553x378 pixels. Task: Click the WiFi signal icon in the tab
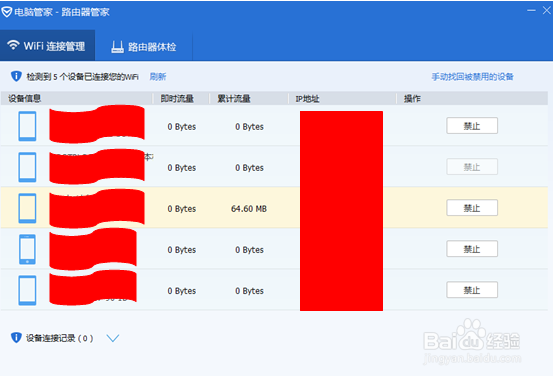pos(13,45)
